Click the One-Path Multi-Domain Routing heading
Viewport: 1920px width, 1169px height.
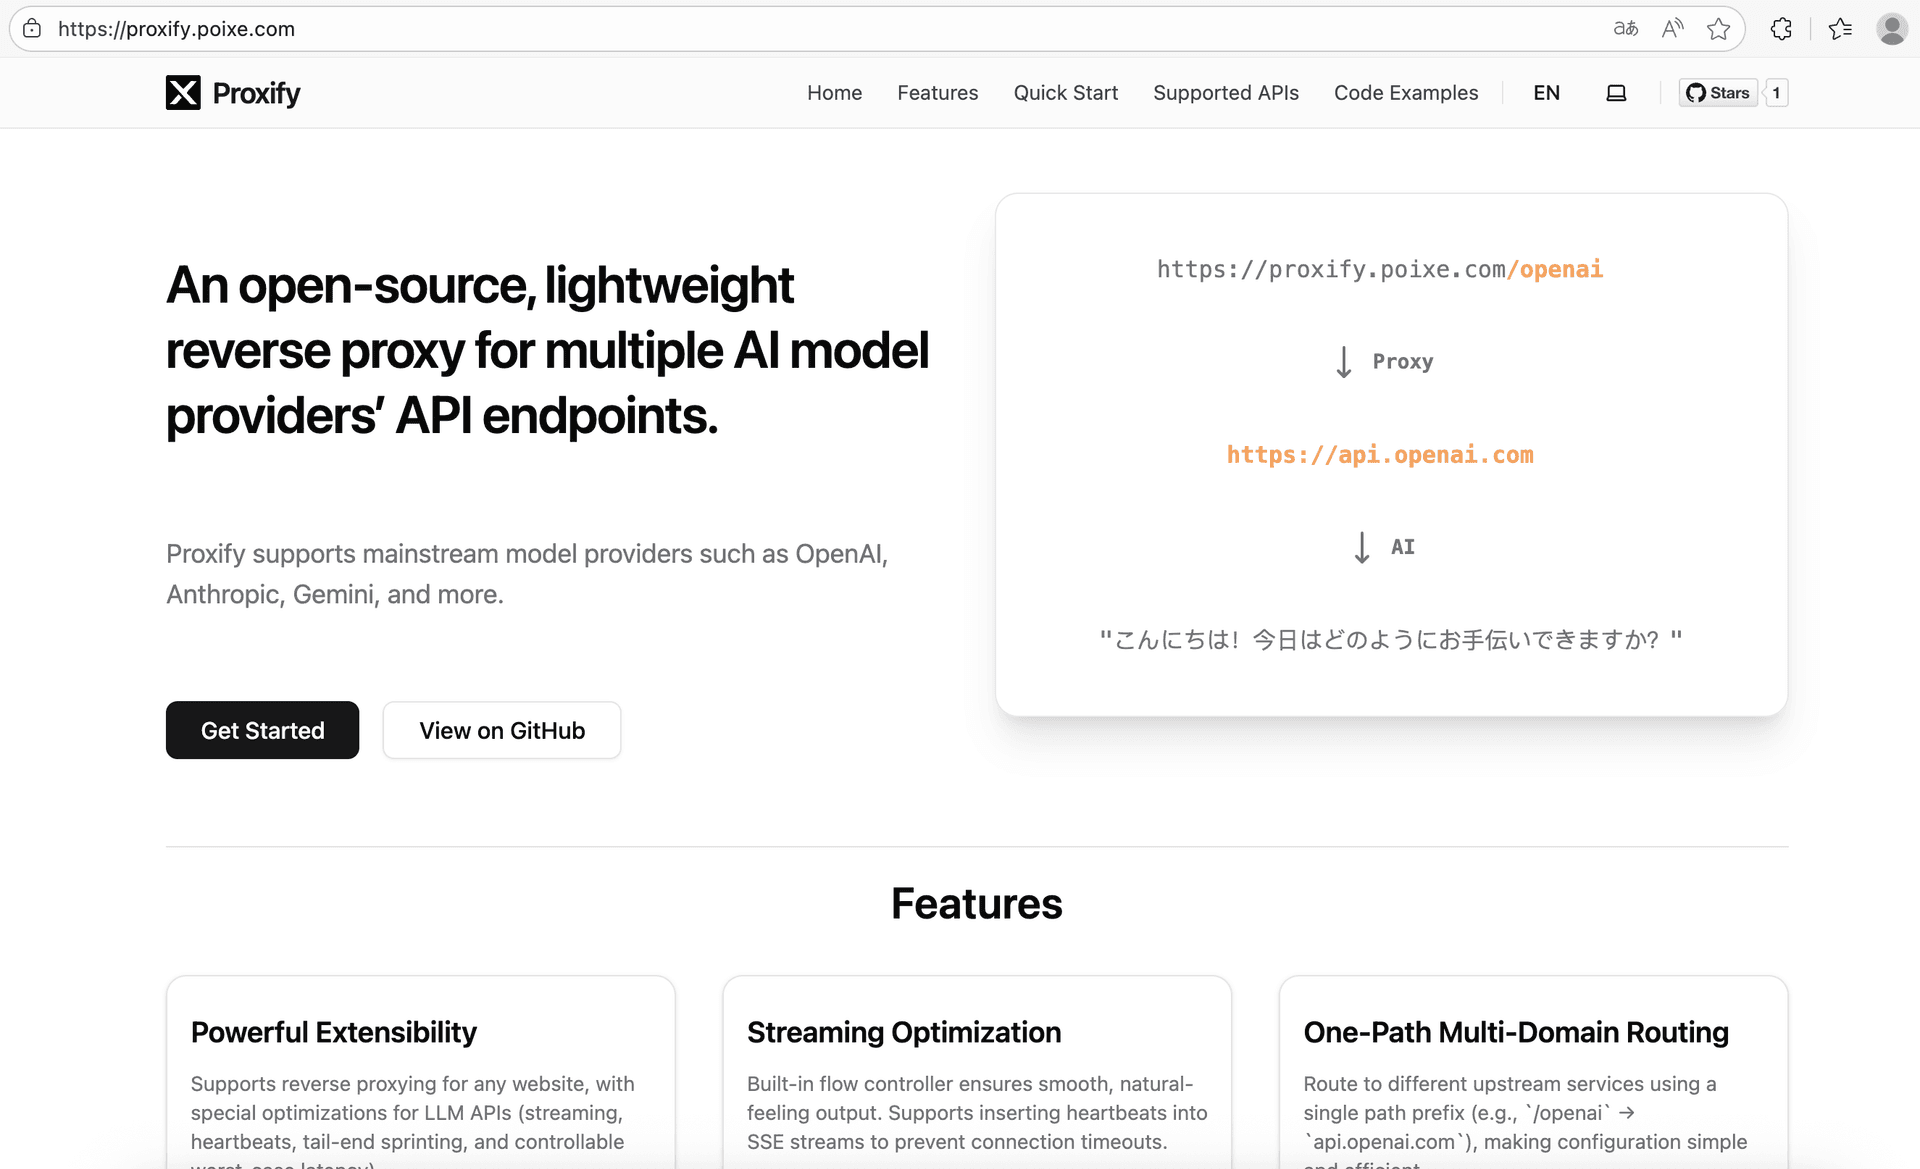[1516, 1032]
